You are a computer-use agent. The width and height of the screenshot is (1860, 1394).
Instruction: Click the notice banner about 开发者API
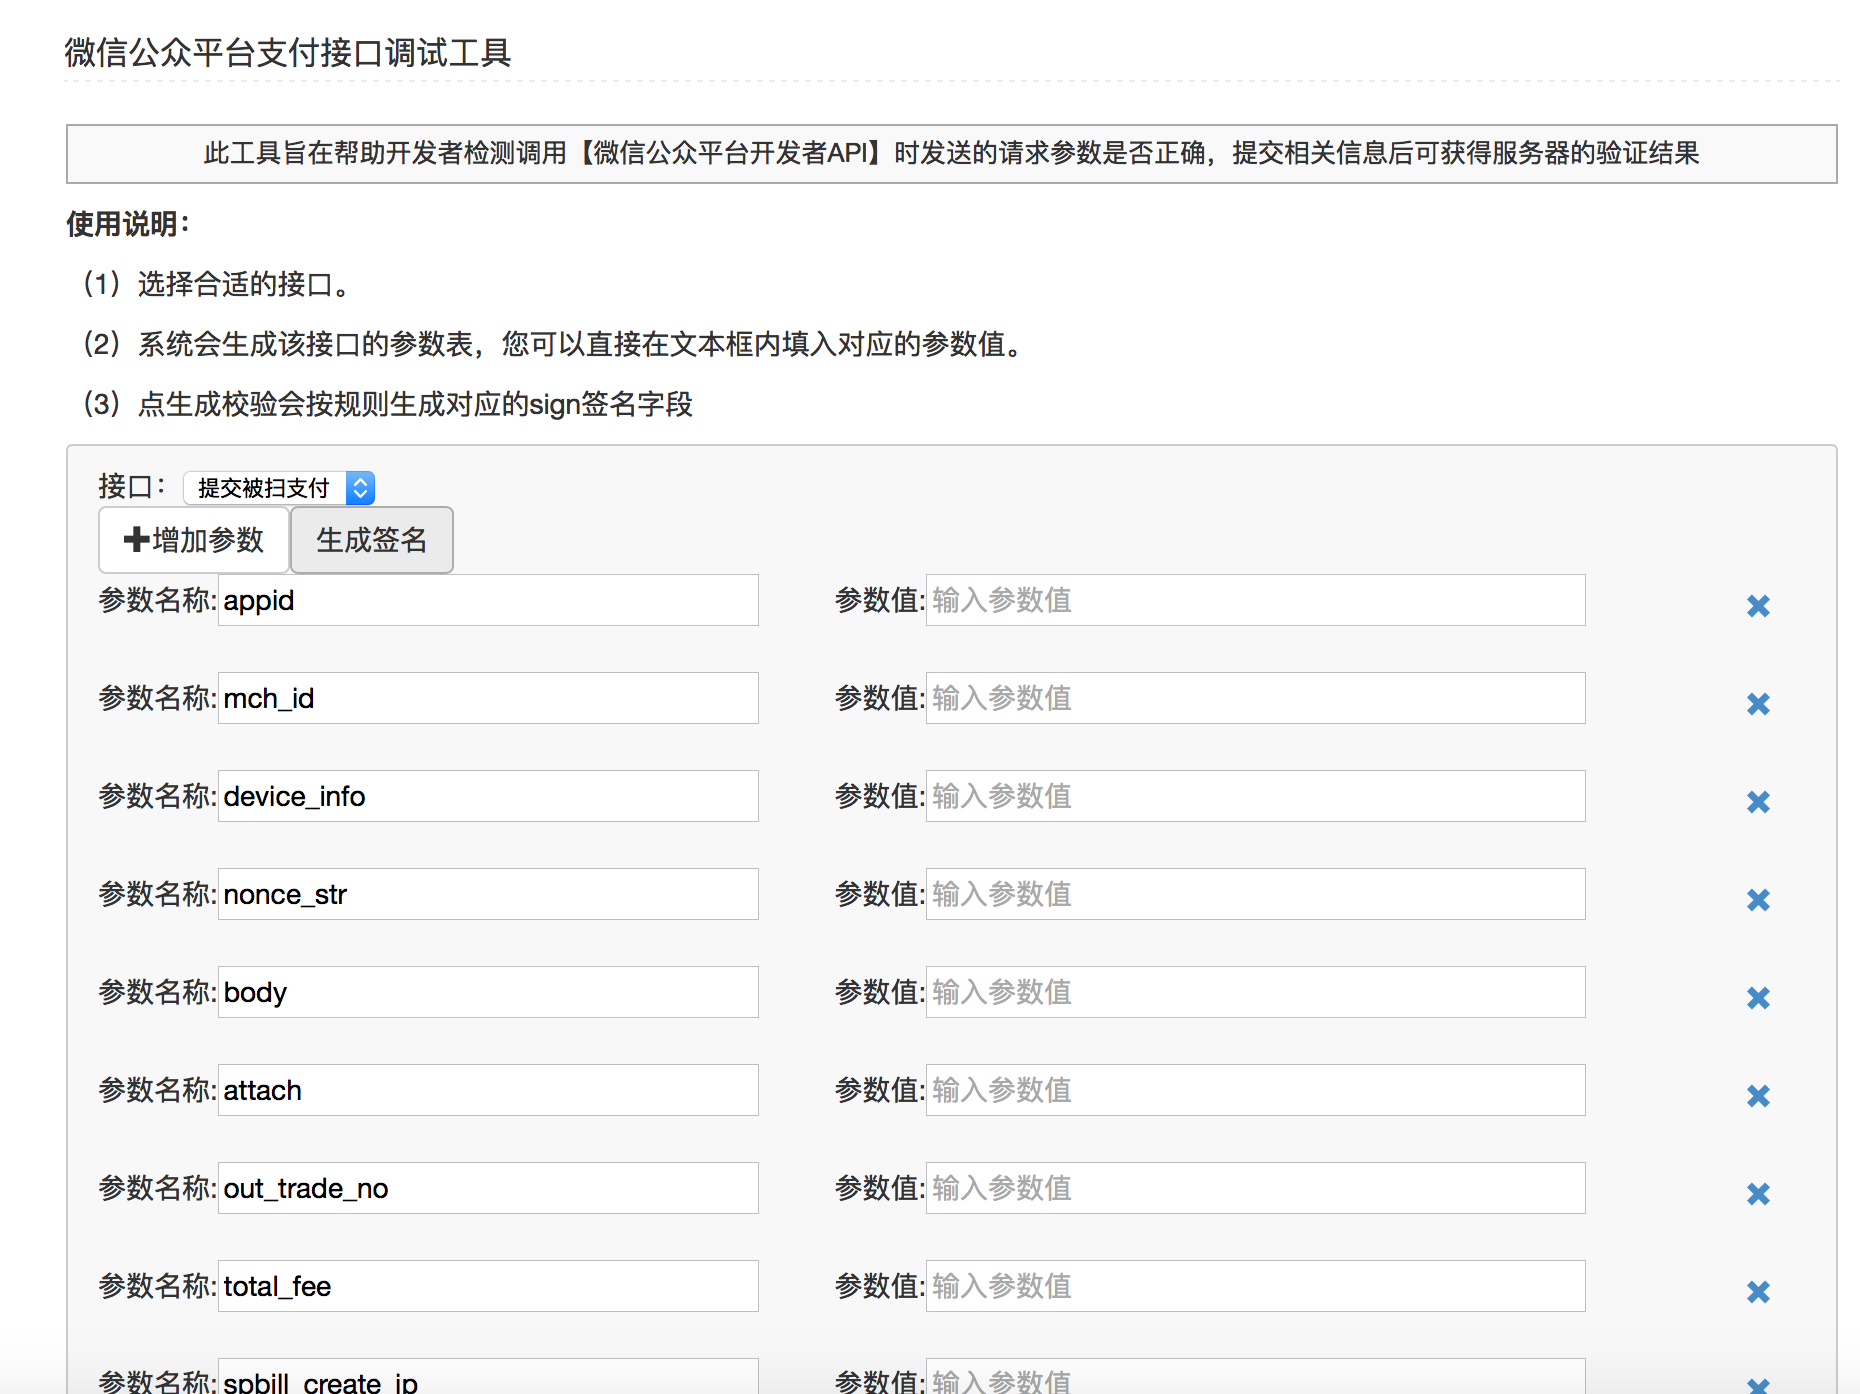952,153
